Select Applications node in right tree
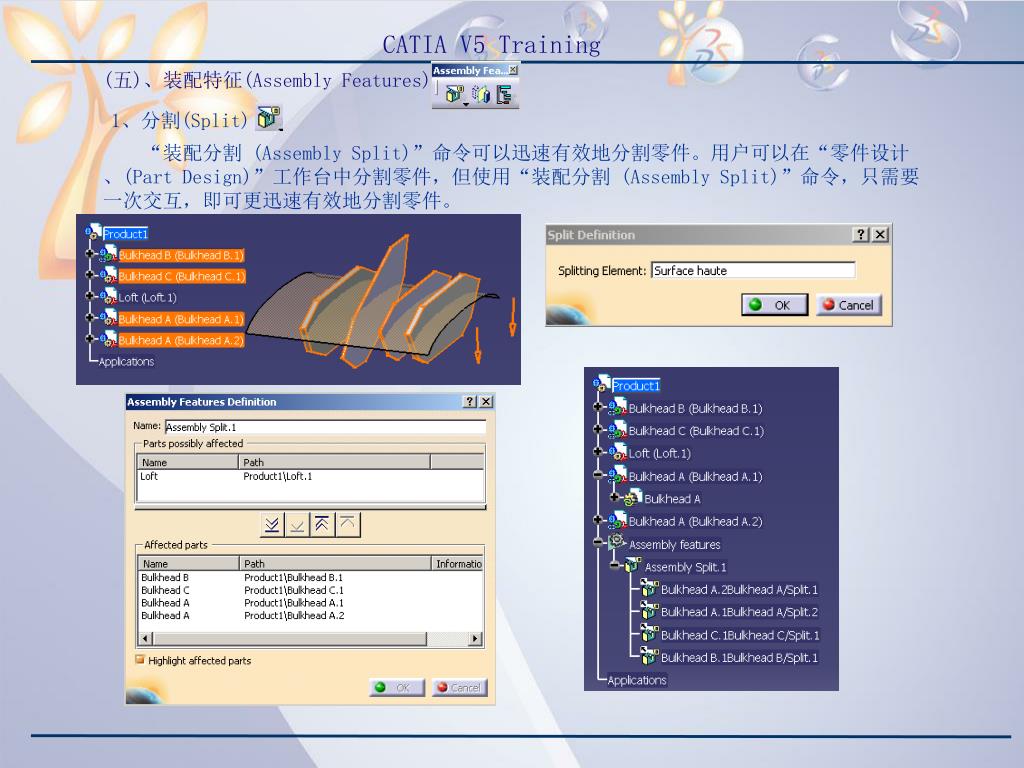Screen dimensions: 1024x768 [x=637, y=680]
